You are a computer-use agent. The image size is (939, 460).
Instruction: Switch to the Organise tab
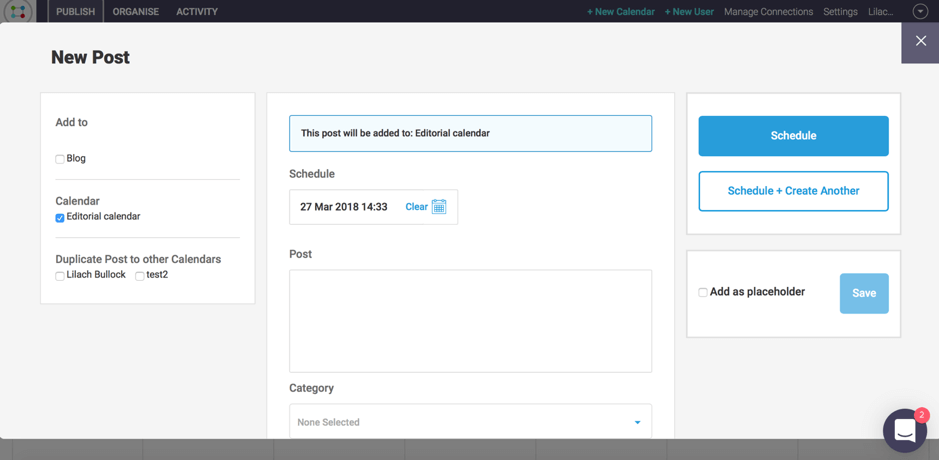click(x=136, y=11)
